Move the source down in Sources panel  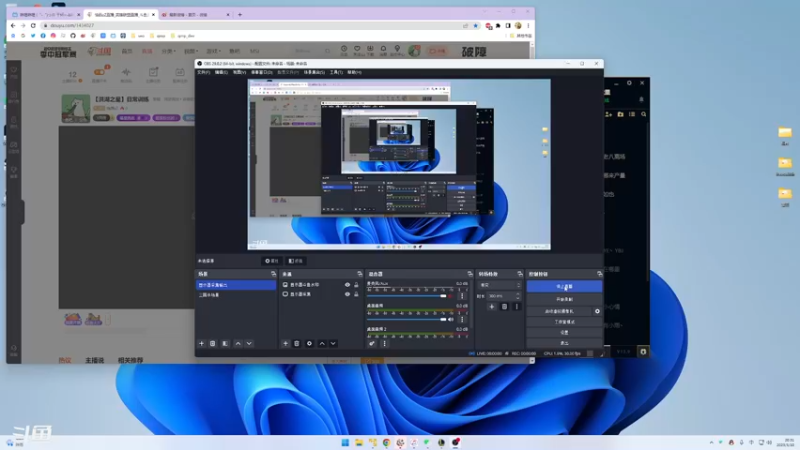tap(333, 343)
